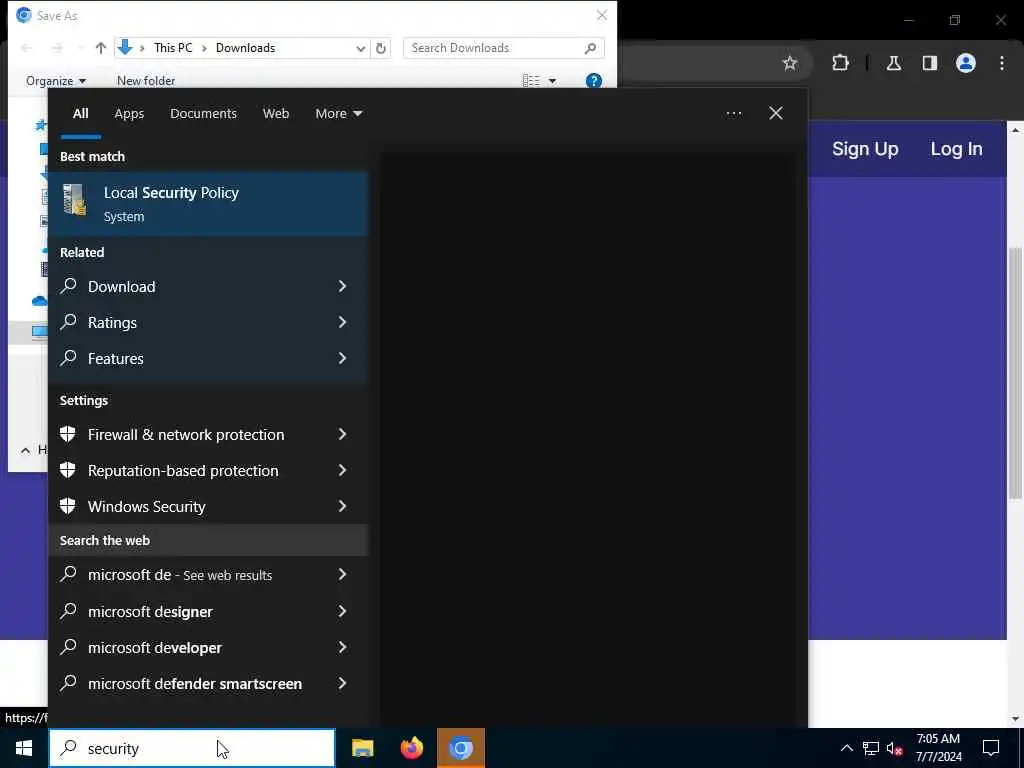Expand microsoft defender smartscreen arrow

click(x=342, y=683)
